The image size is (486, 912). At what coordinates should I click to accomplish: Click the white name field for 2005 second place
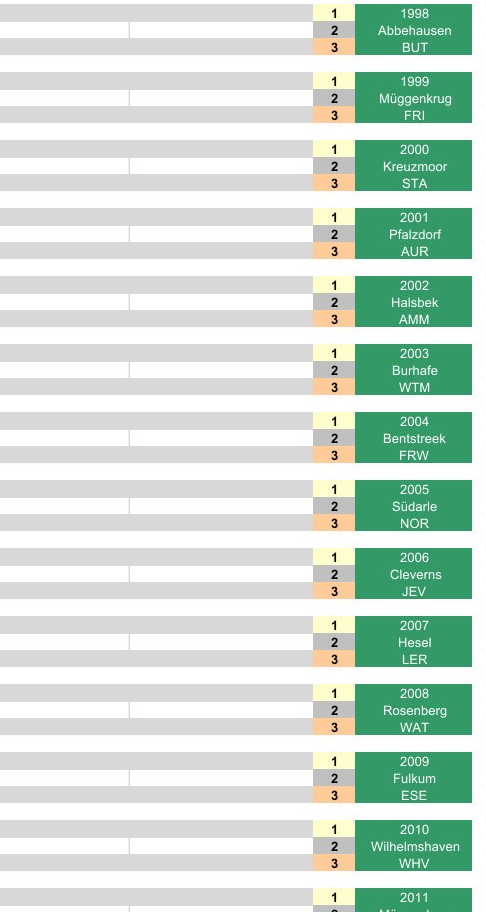pos(221,506)
